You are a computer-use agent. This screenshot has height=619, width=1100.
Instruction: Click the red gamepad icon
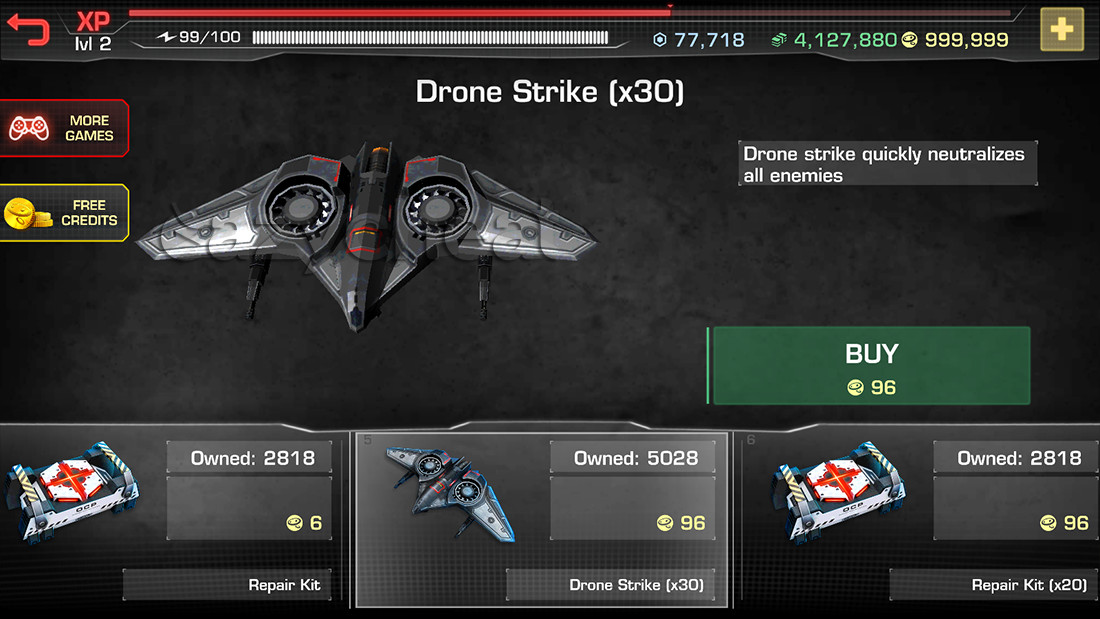pos(29,128)
